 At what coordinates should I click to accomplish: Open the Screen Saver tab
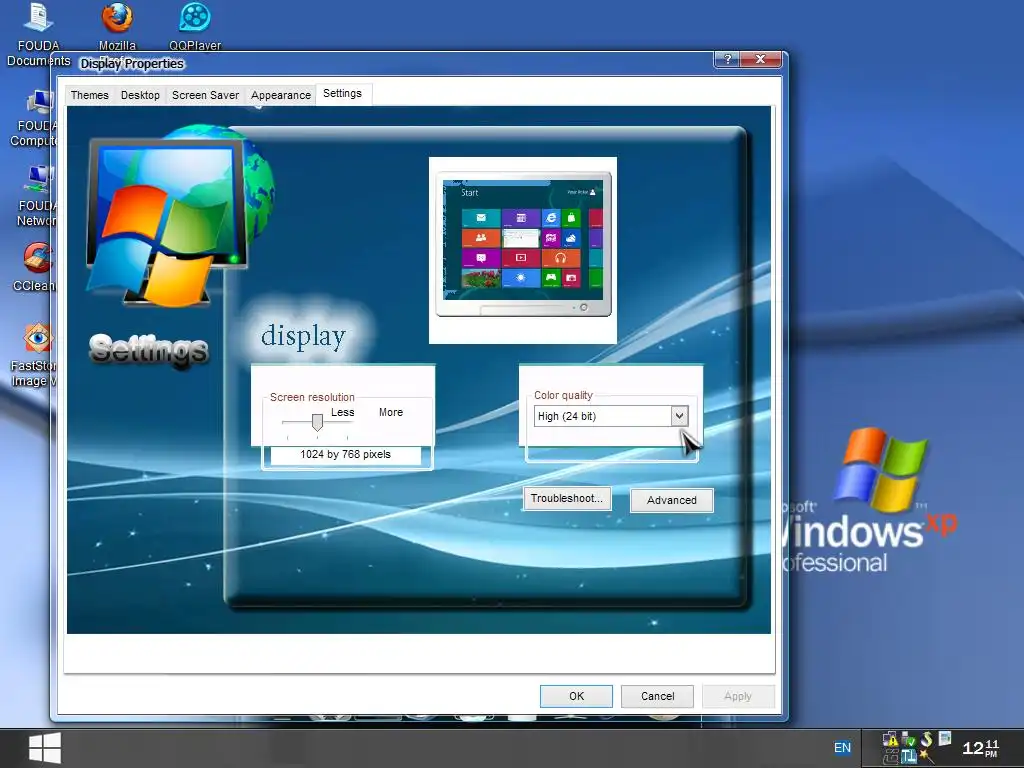205,95
